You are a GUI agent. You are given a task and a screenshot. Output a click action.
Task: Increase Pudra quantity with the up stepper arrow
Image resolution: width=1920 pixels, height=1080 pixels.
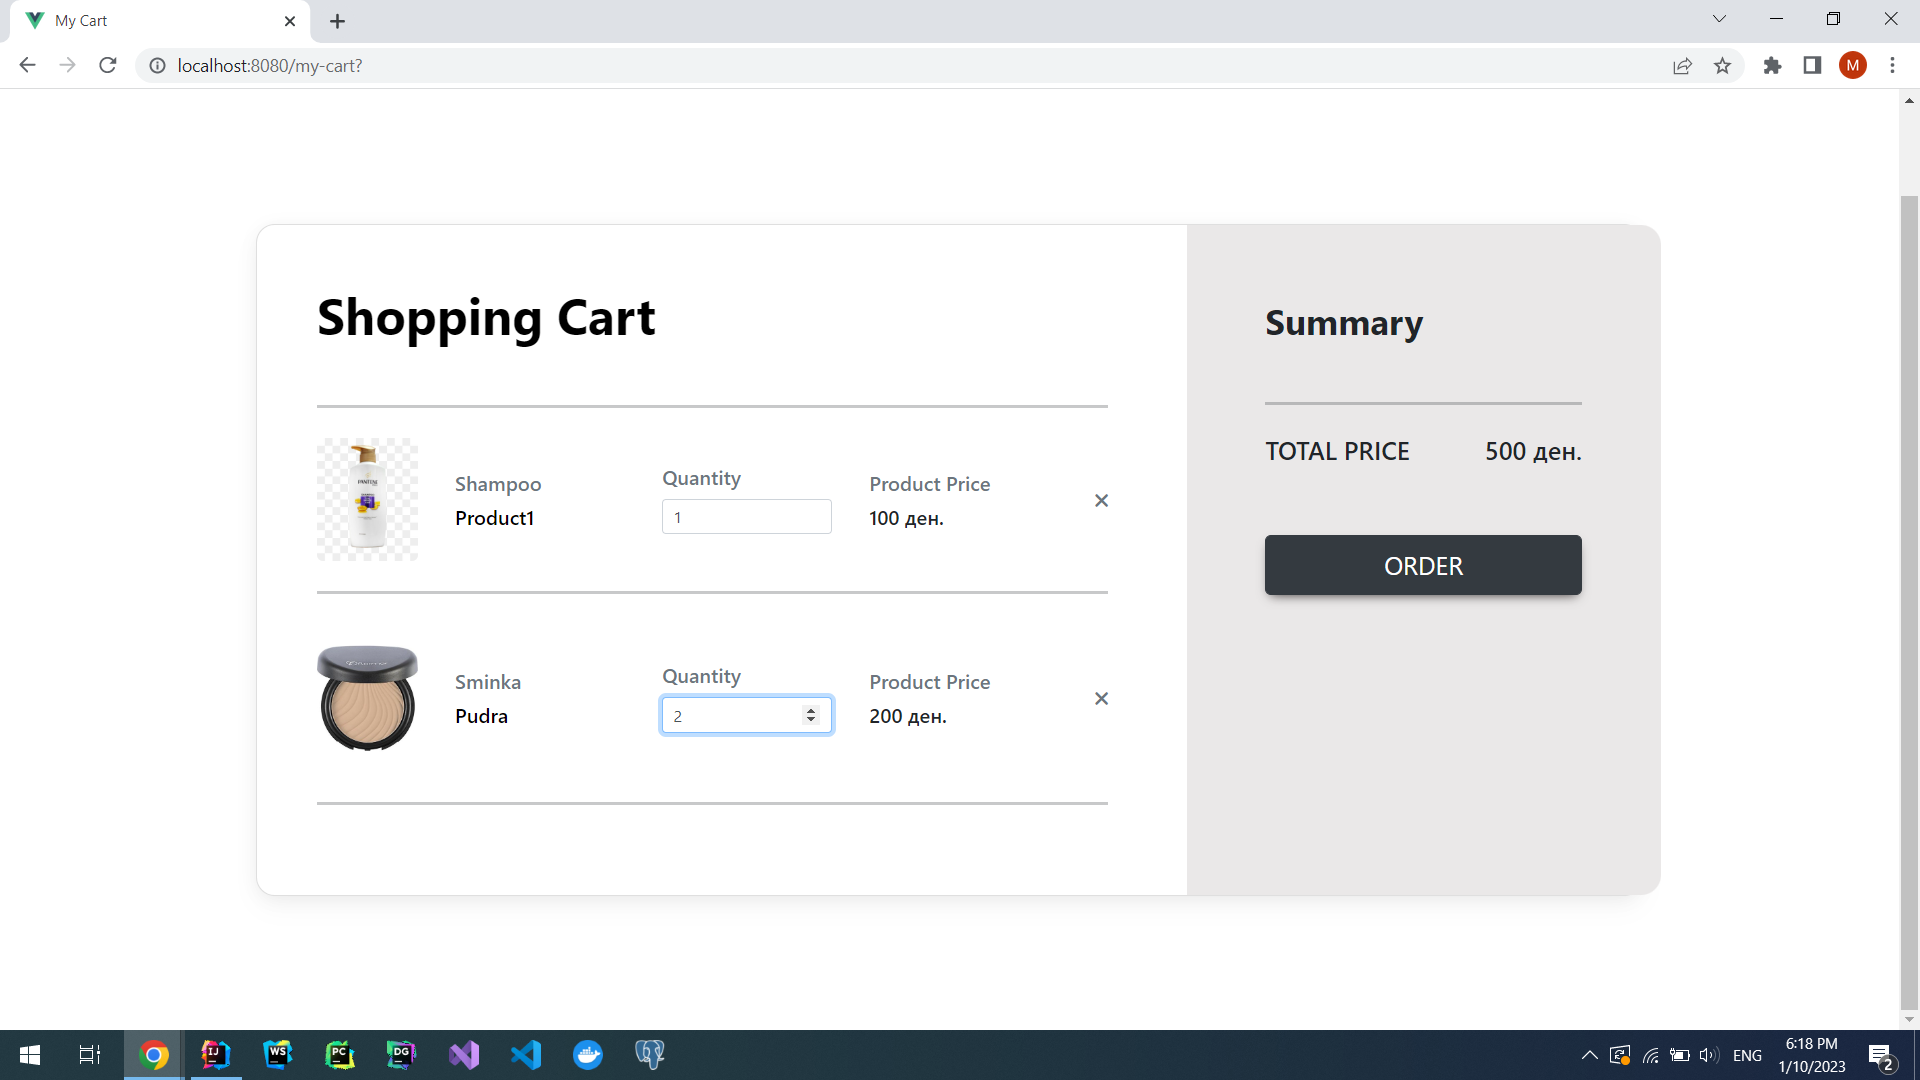[811, 710]
